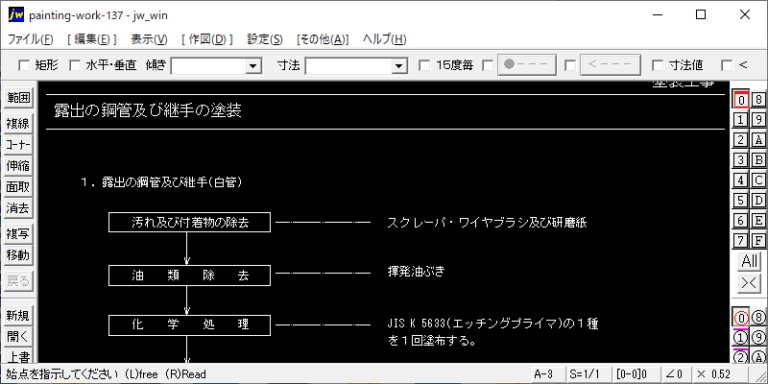Select square layer button F

pyautogui.click(x=759, y=240)
